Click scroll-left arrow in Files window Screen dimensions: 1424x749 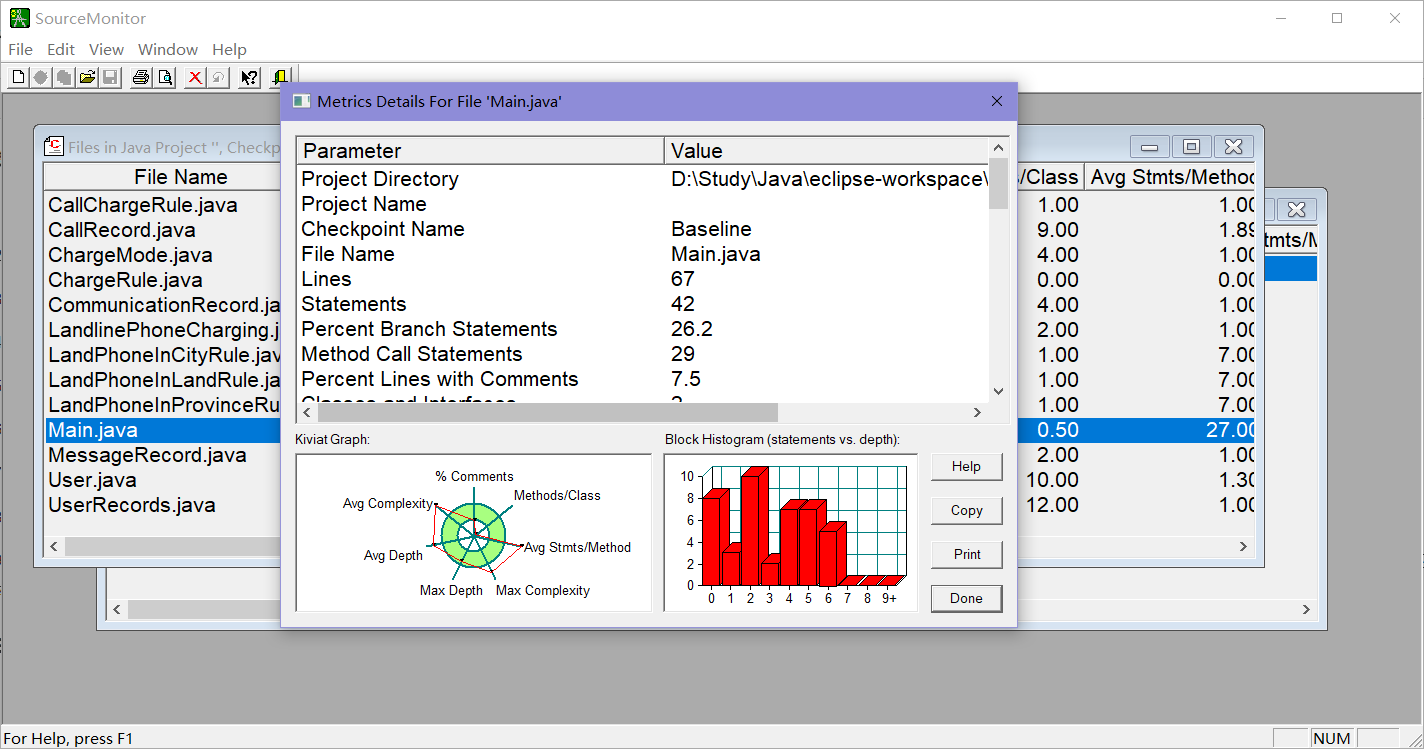coord(54,547)
